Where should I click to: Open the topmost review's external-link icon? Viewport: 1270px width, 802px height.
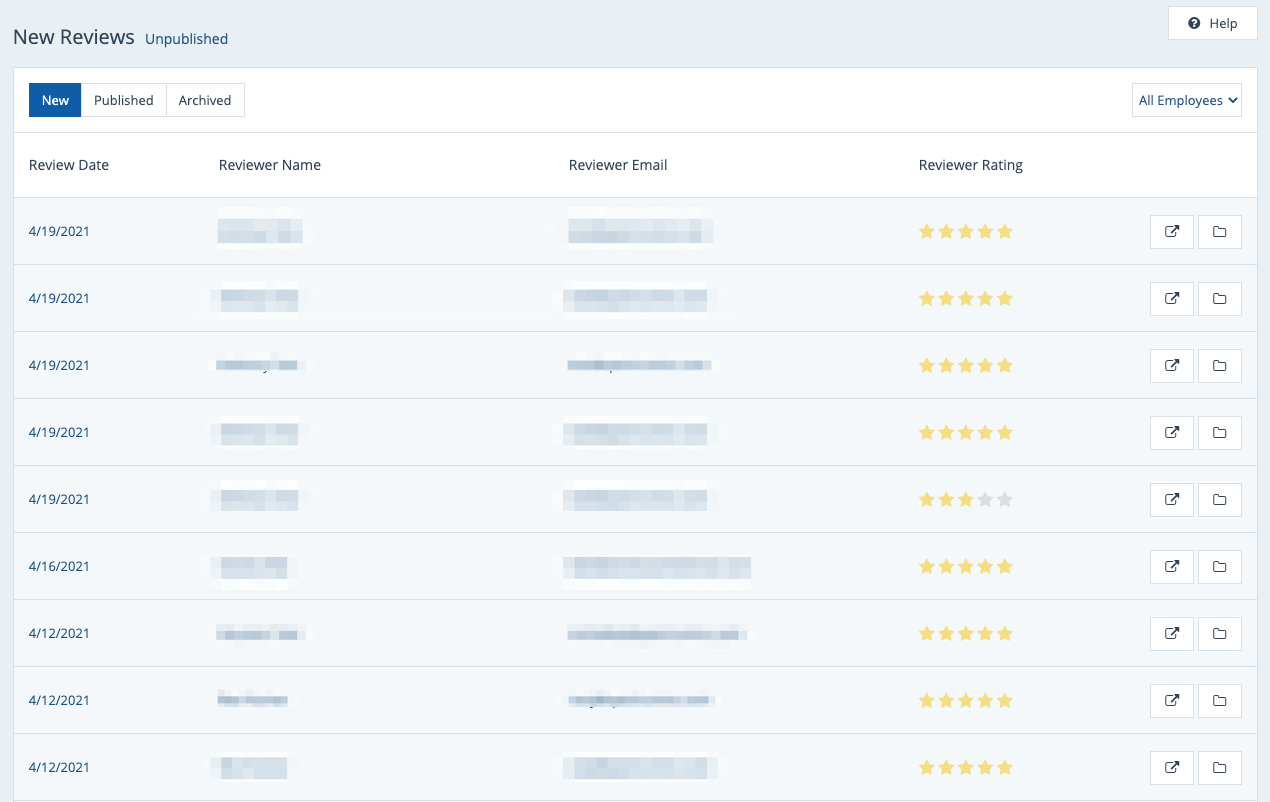1171,232
